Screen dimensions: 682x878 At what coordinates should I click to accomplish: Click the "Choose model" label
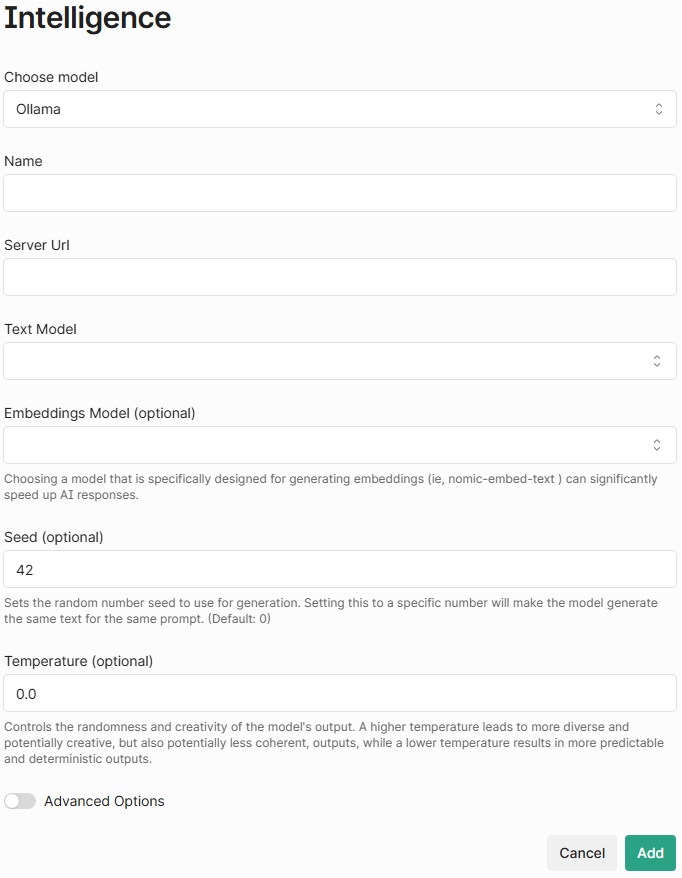click(51, 77)
